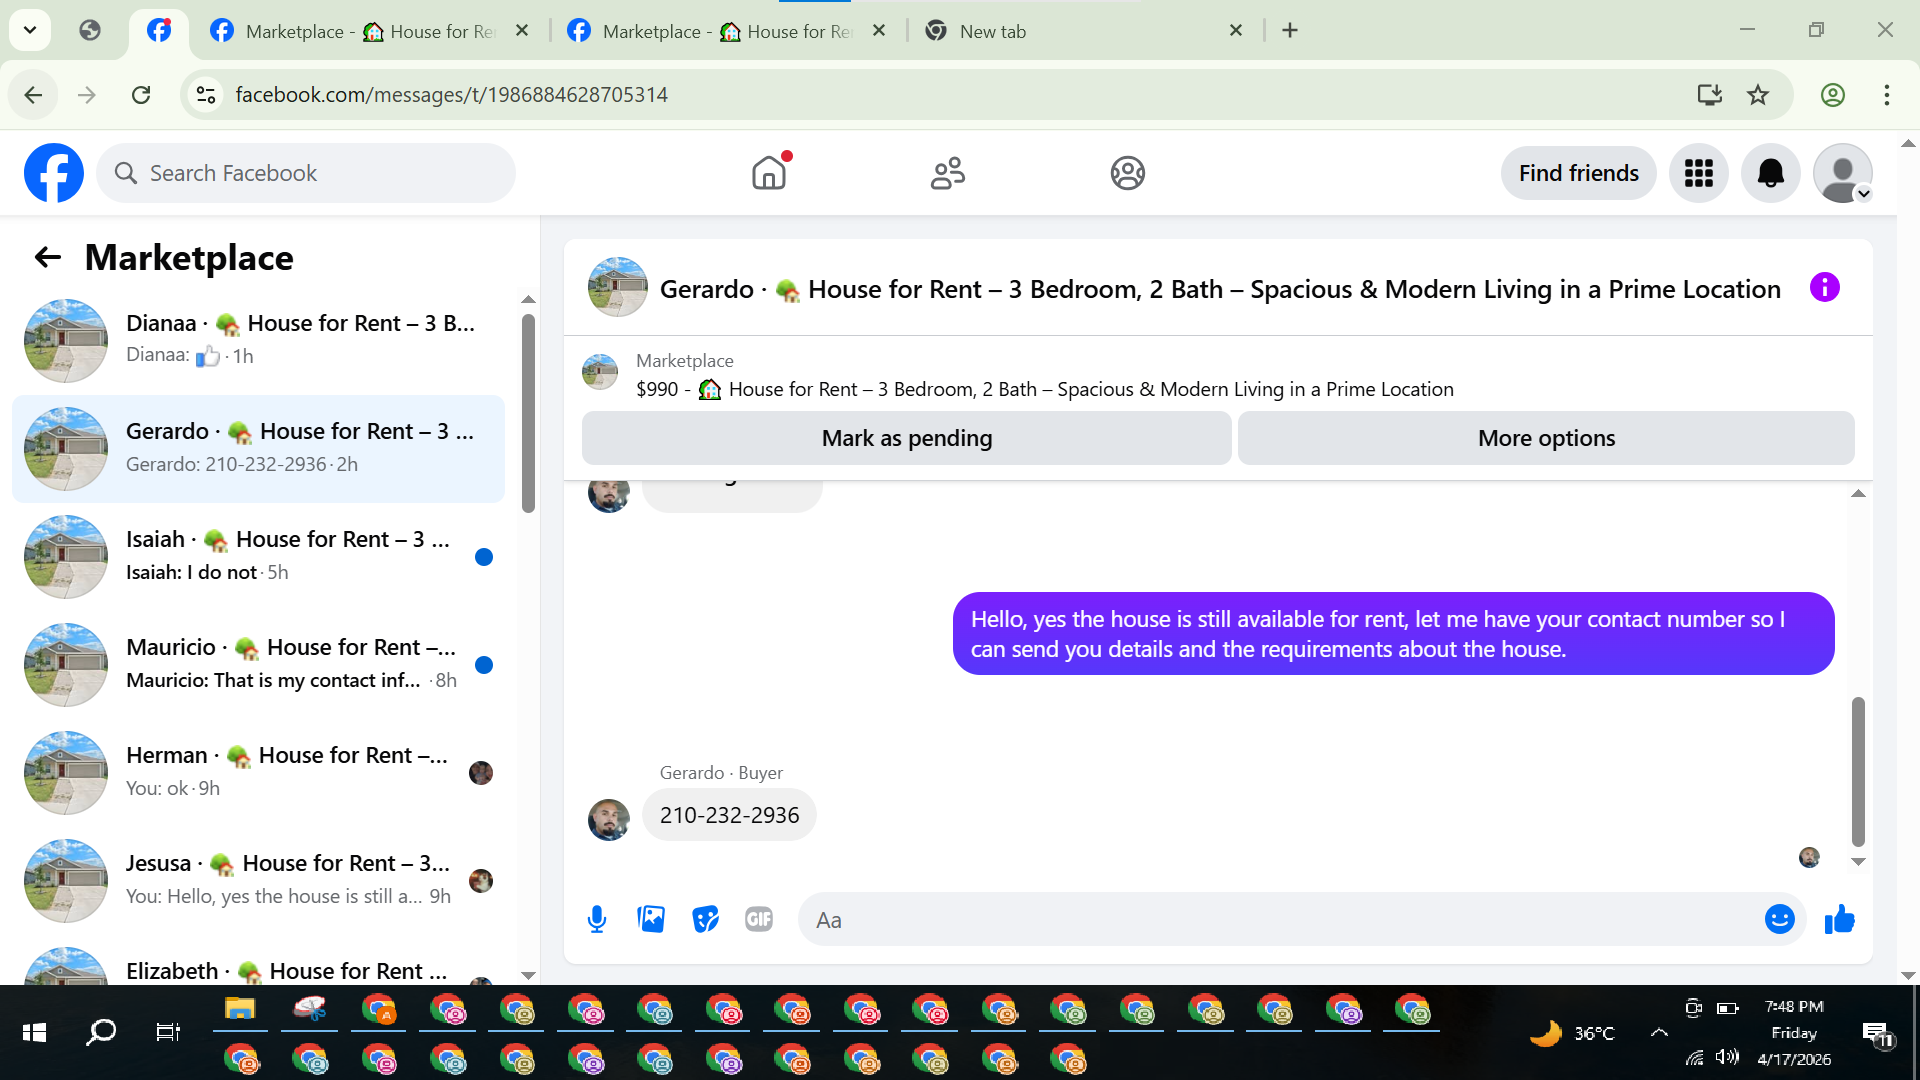Open conversation information purple icon
1920x1080 pixels.
[1824, 288]
